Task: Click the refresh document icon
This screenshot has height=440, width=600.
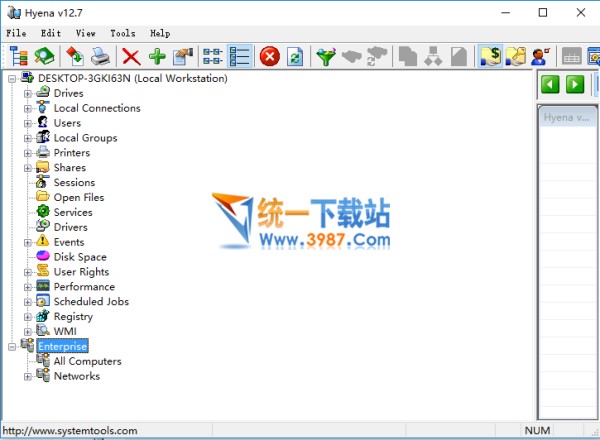Action: tap(295, 57)
